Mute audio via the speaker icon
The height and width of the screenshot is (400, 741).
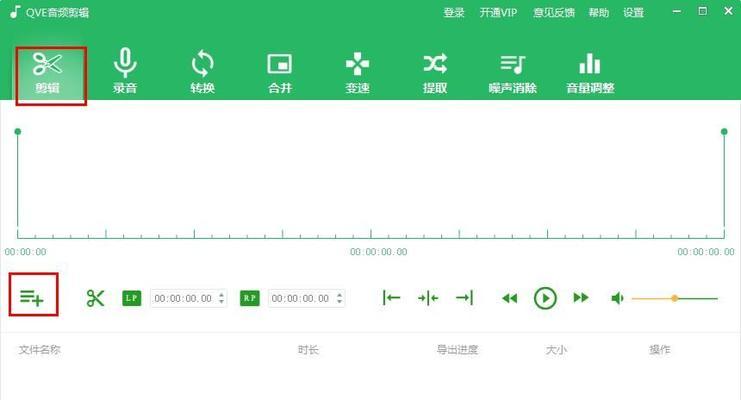tap(617, 298)
